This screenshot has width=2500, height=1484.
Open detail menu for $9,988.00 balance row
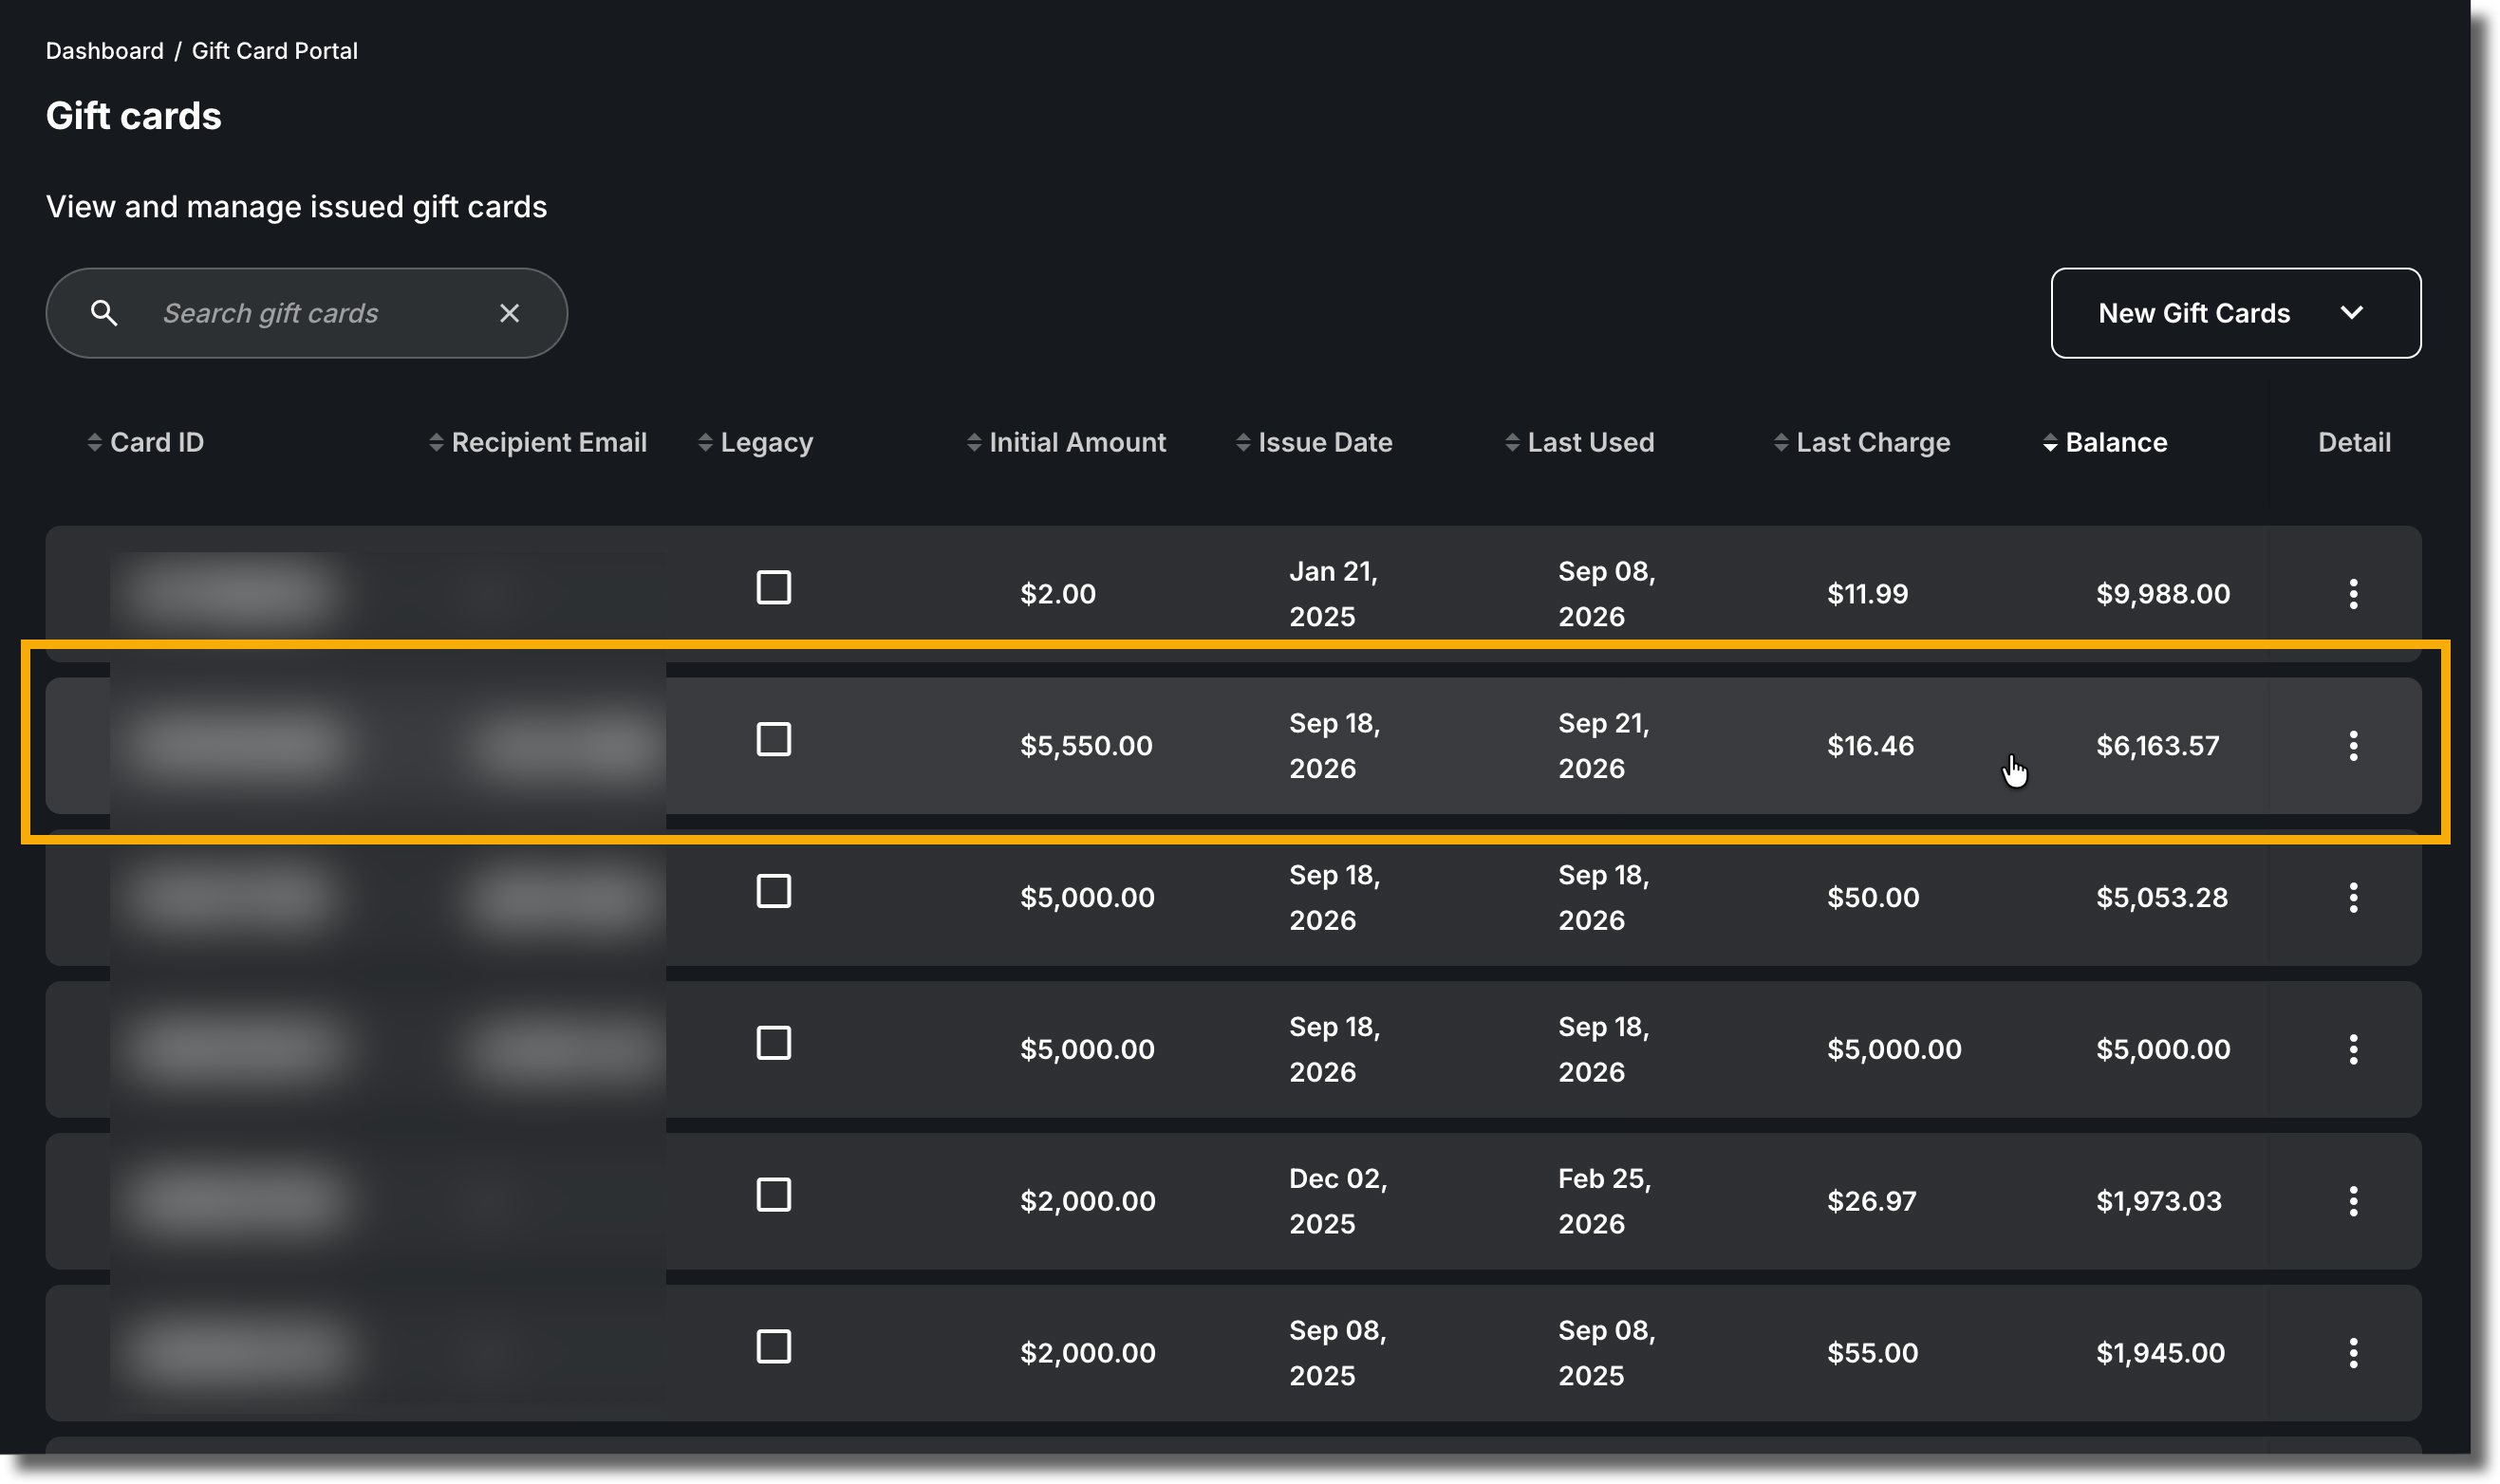pos(2353,594)
